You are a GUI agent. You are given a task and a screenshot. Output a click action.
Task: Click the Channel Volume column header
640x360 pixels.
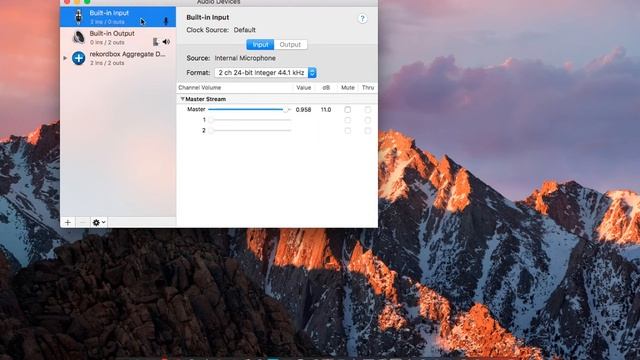[x=200, y=87]
